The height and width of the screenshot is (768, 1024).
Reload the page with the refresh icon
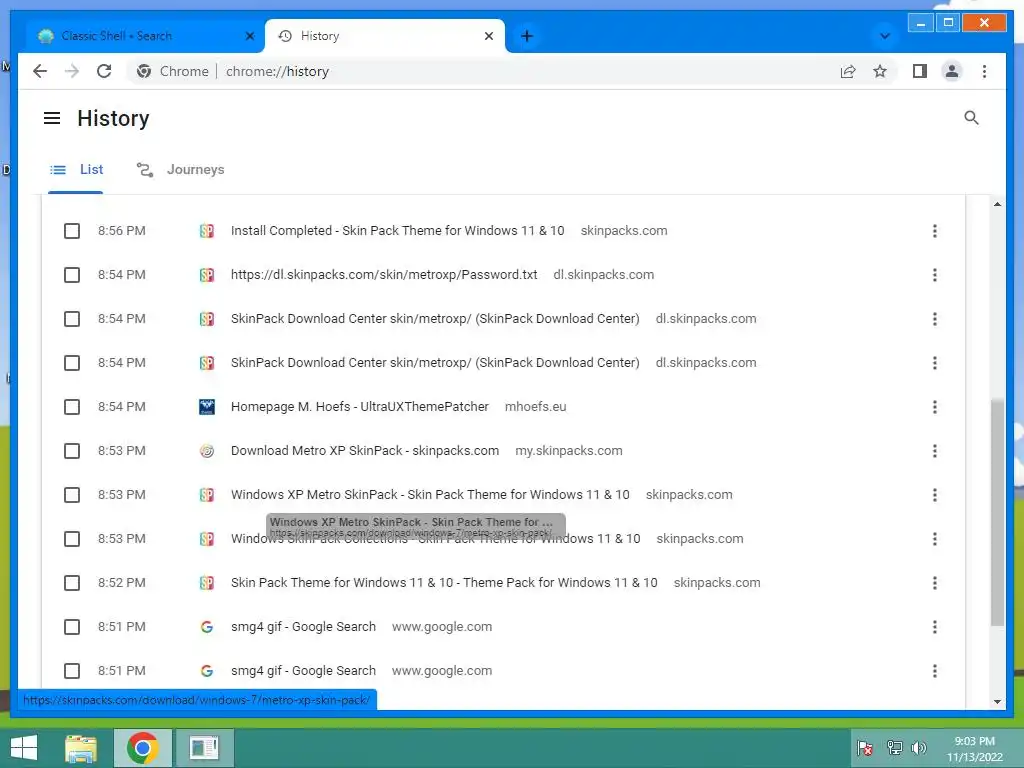[x=104, y=71]
